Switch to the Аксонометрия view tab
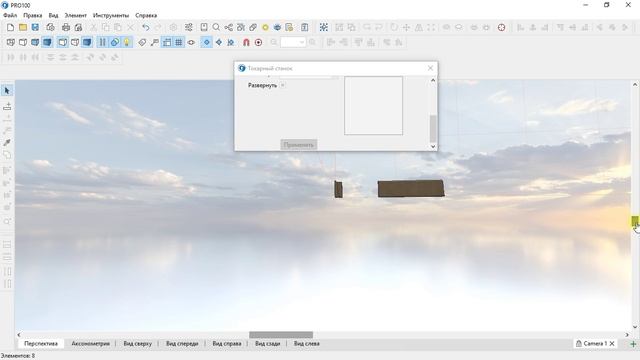 (x=91, y=344)
